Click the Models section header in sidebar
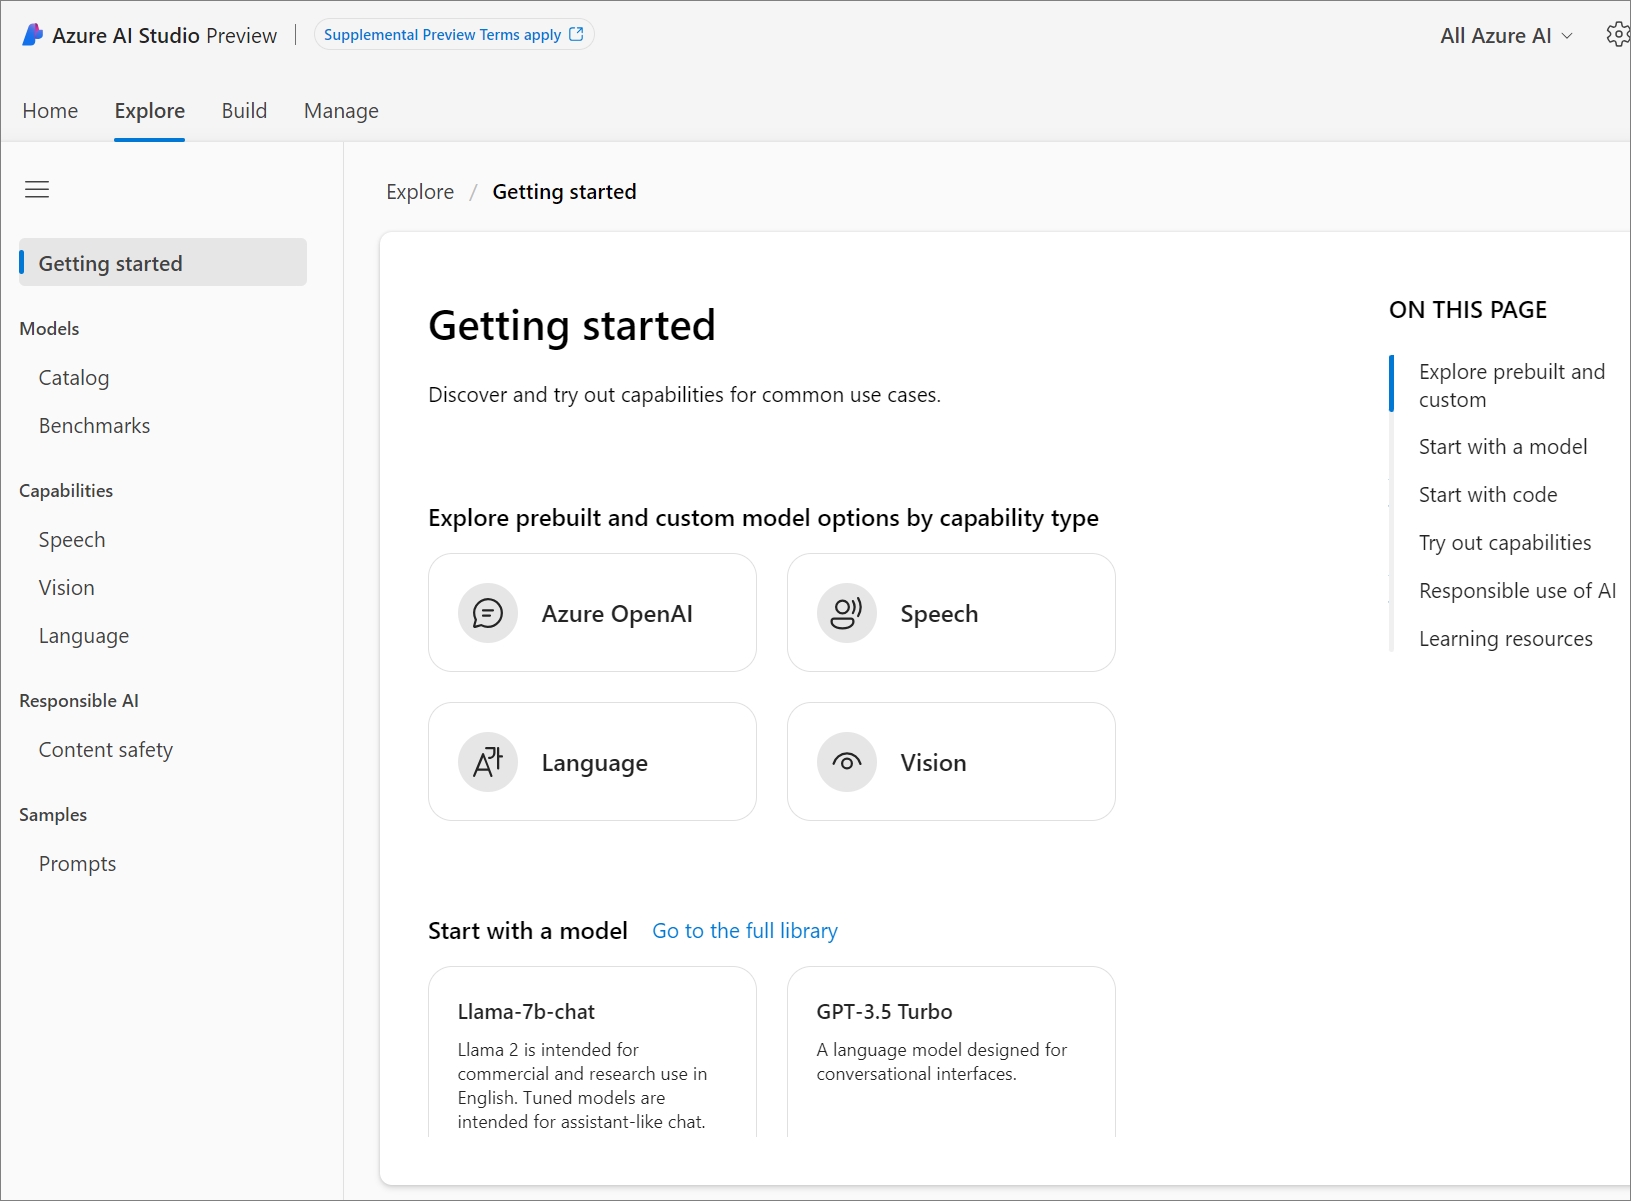Screen dimensions: 1631x1201 [x=49, y=329]
